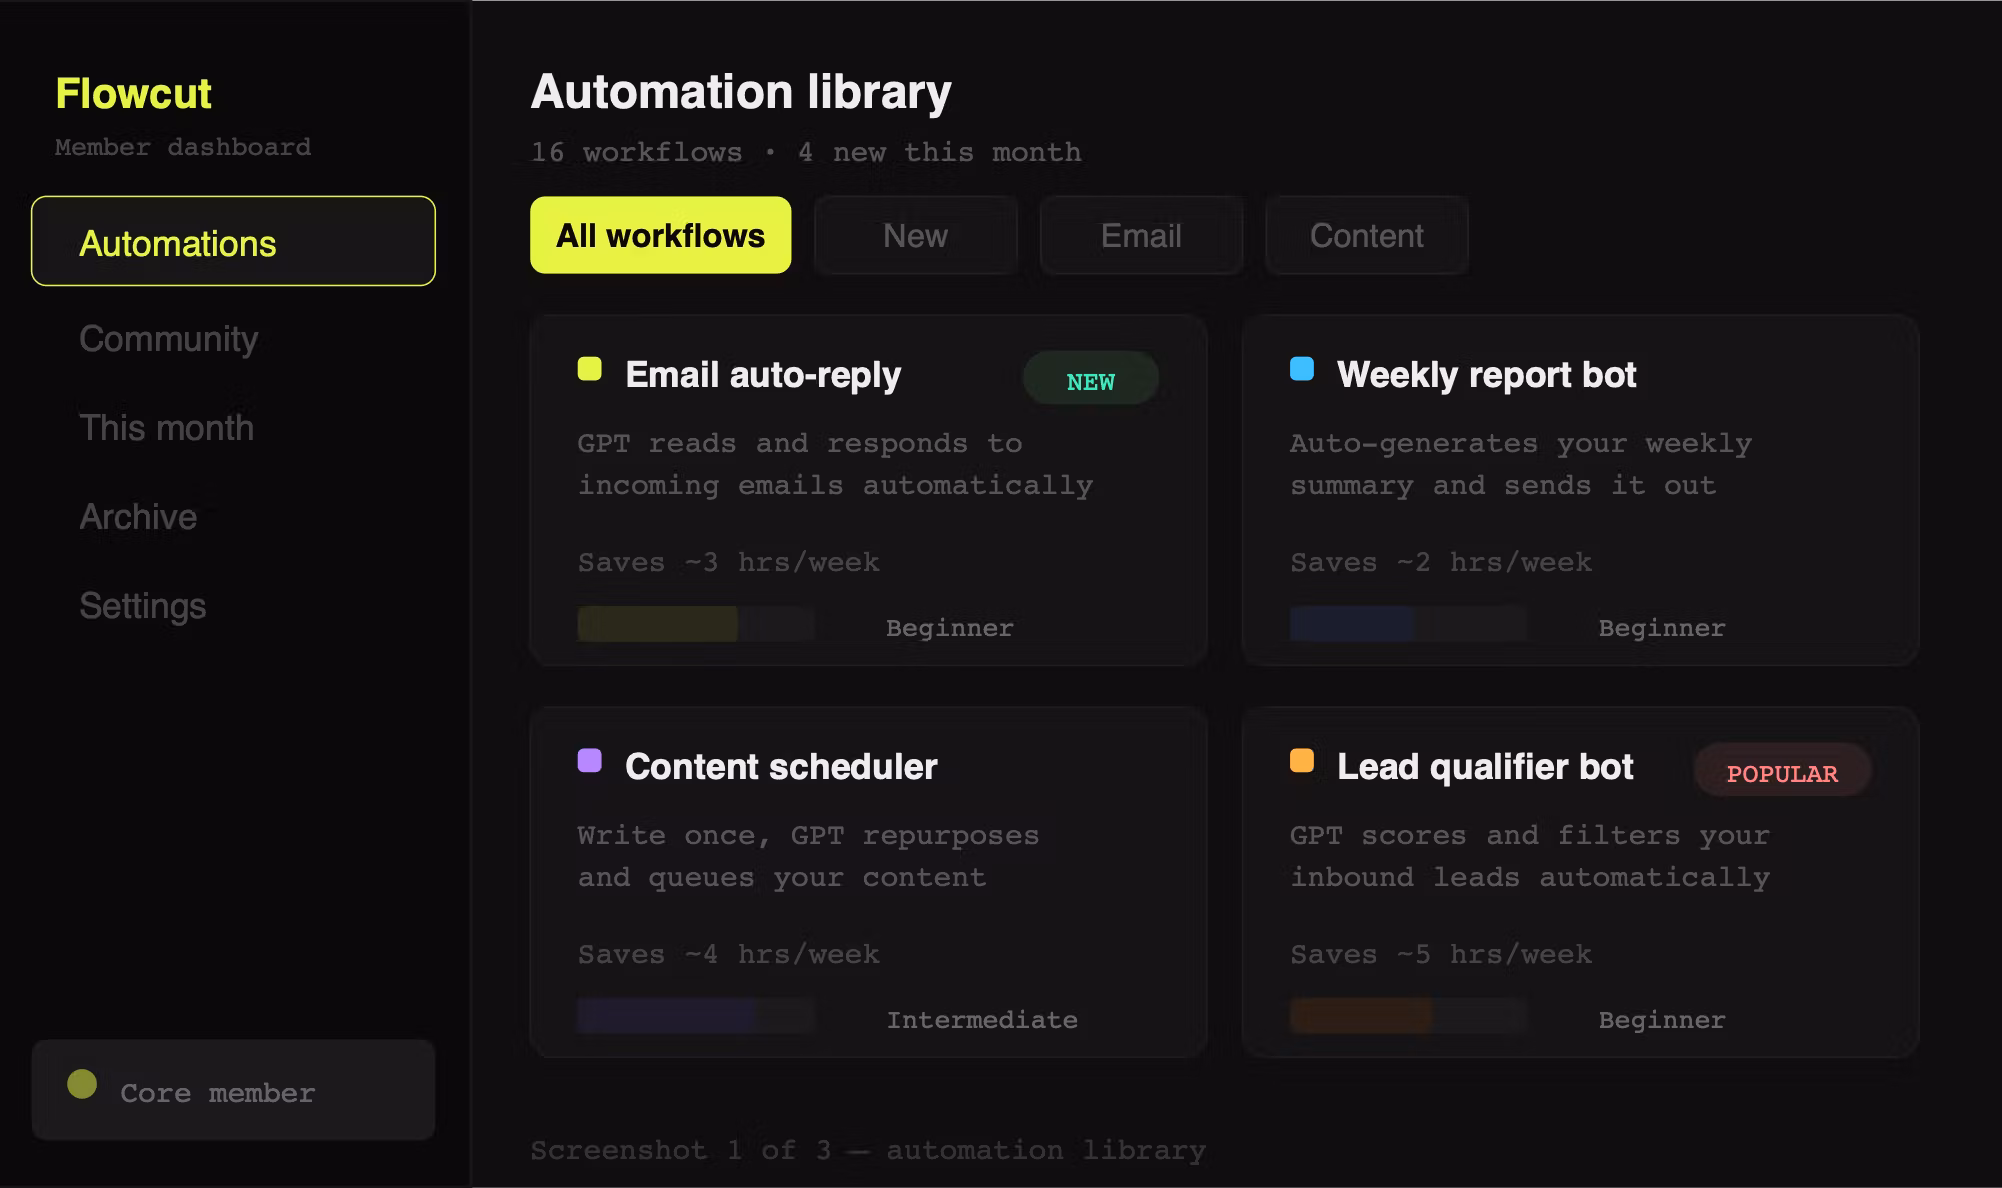Click the Member dashboard subtitle
Image resolution: width=2002 pixels, height=1188 pixels.
click(183, 147)
